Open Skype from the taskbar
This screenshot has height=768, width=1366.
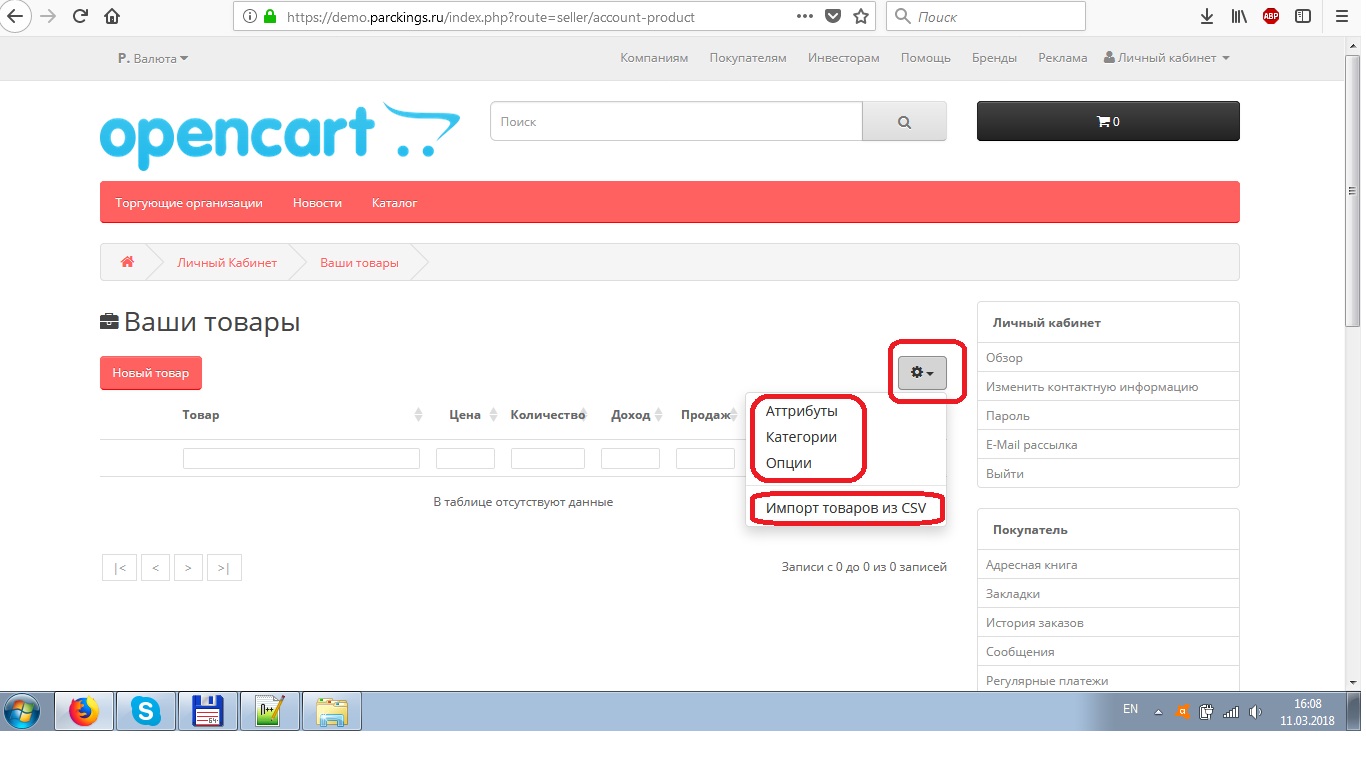tap(146, 712)
